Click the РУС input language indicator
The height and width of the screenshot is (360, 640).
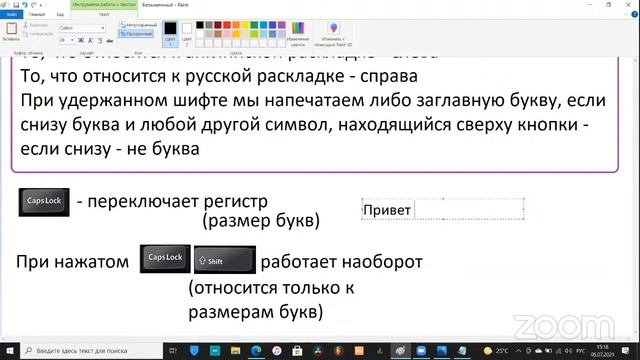tap(580, 351)
